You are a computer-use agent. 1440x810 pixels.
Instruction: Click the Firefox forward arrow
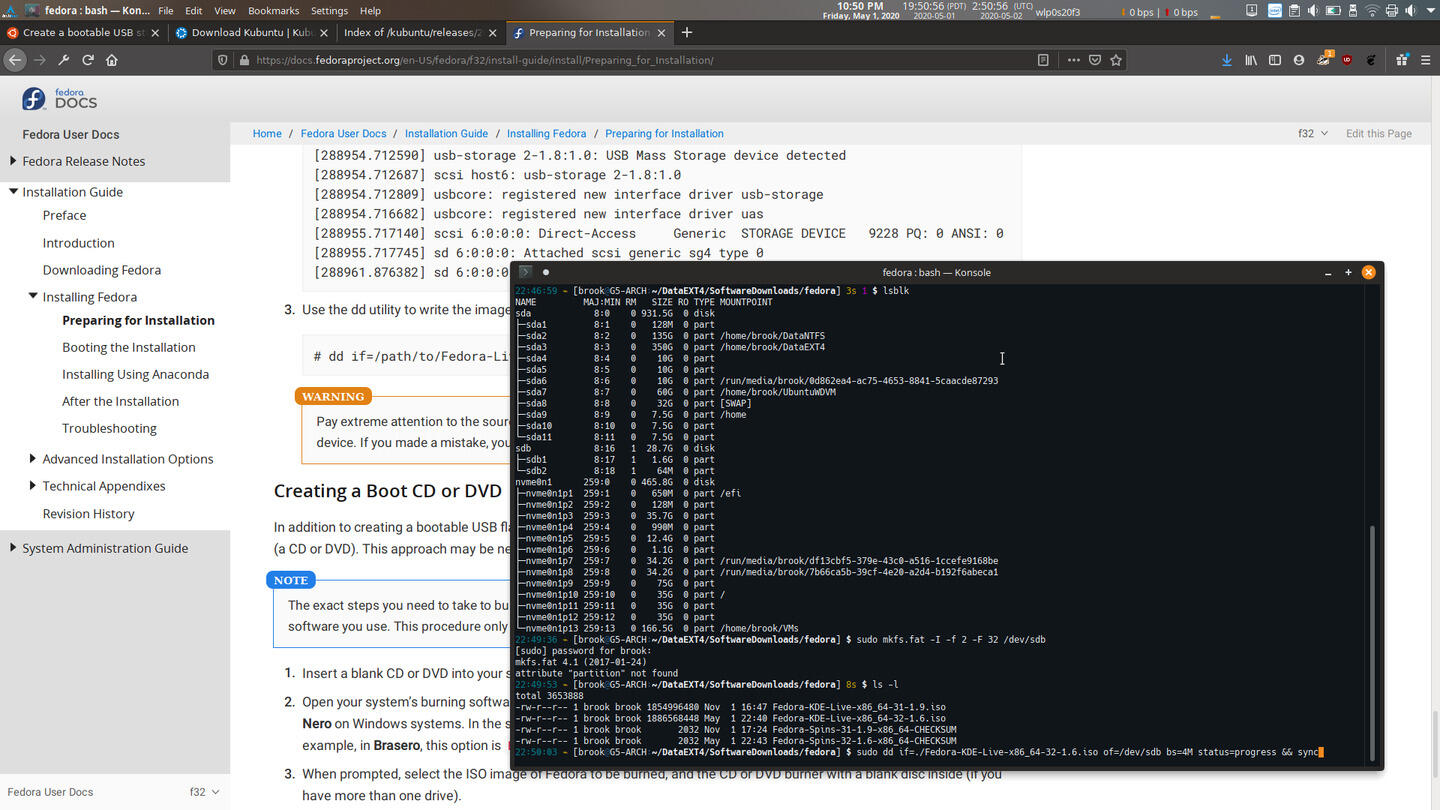(40, 60)
